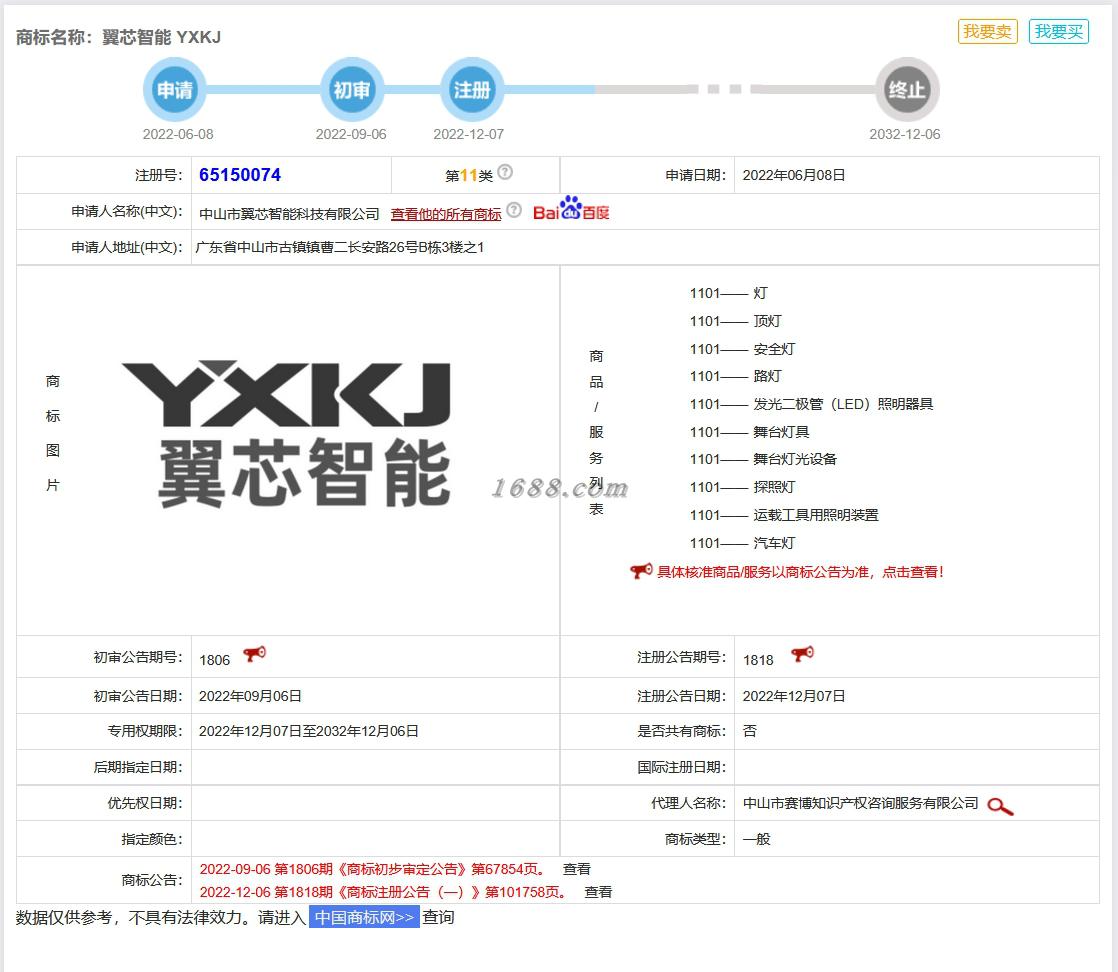Select applicant name 中山市翼芯智能科技有限公司
The width and height of the screenshot is (1118, 972).
(289, 214)
